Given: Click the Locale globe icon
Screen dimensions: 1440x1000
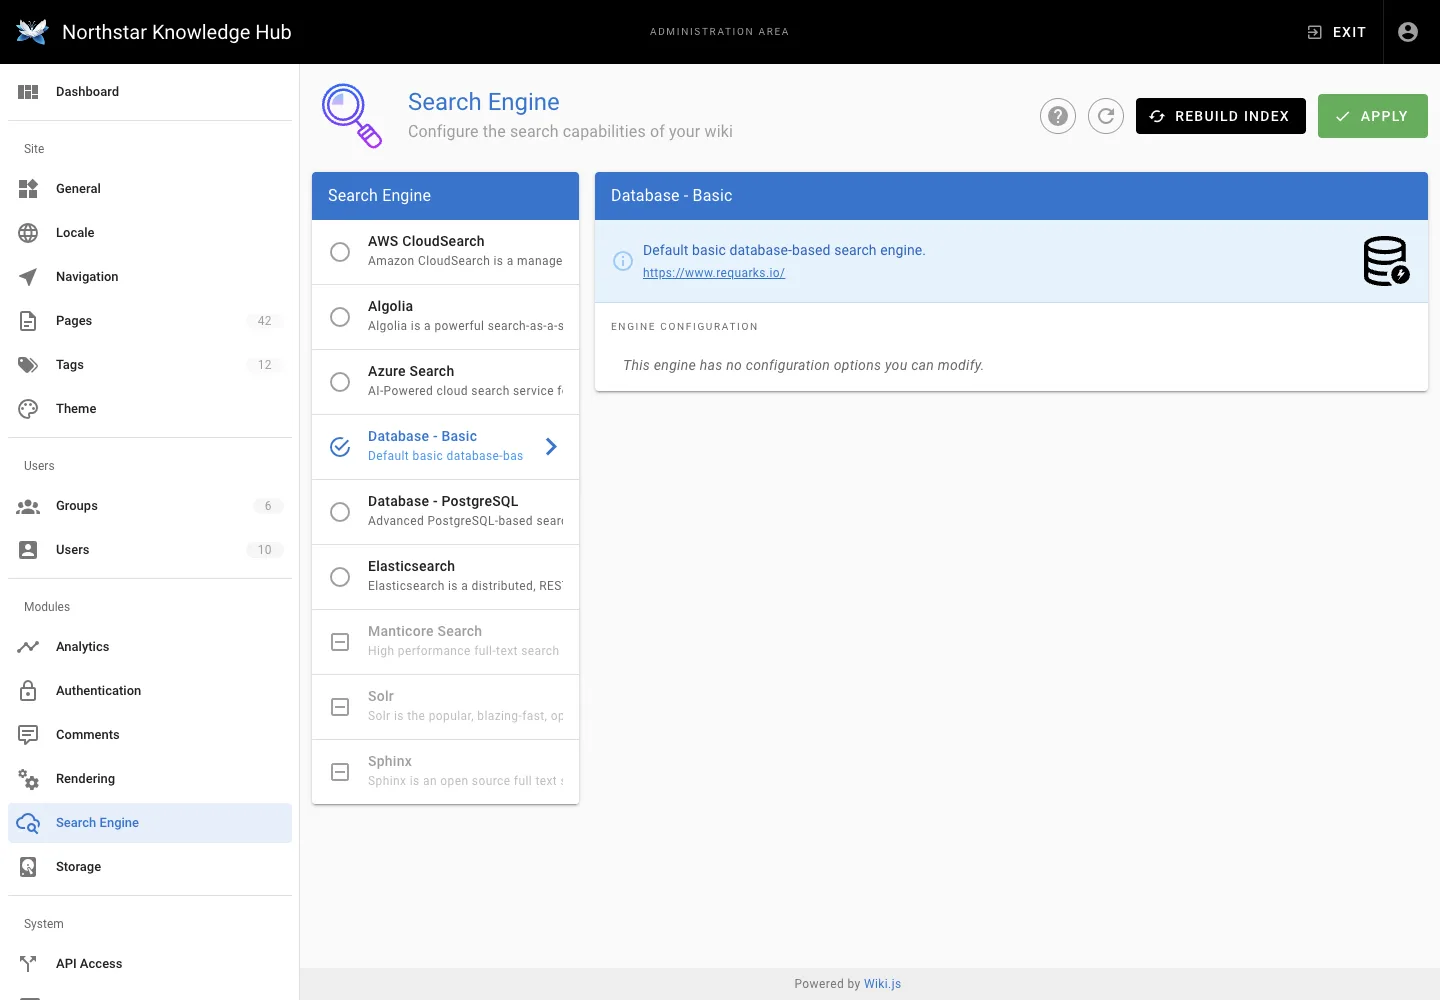Looking at the screenshot, I should pos(28,233).
